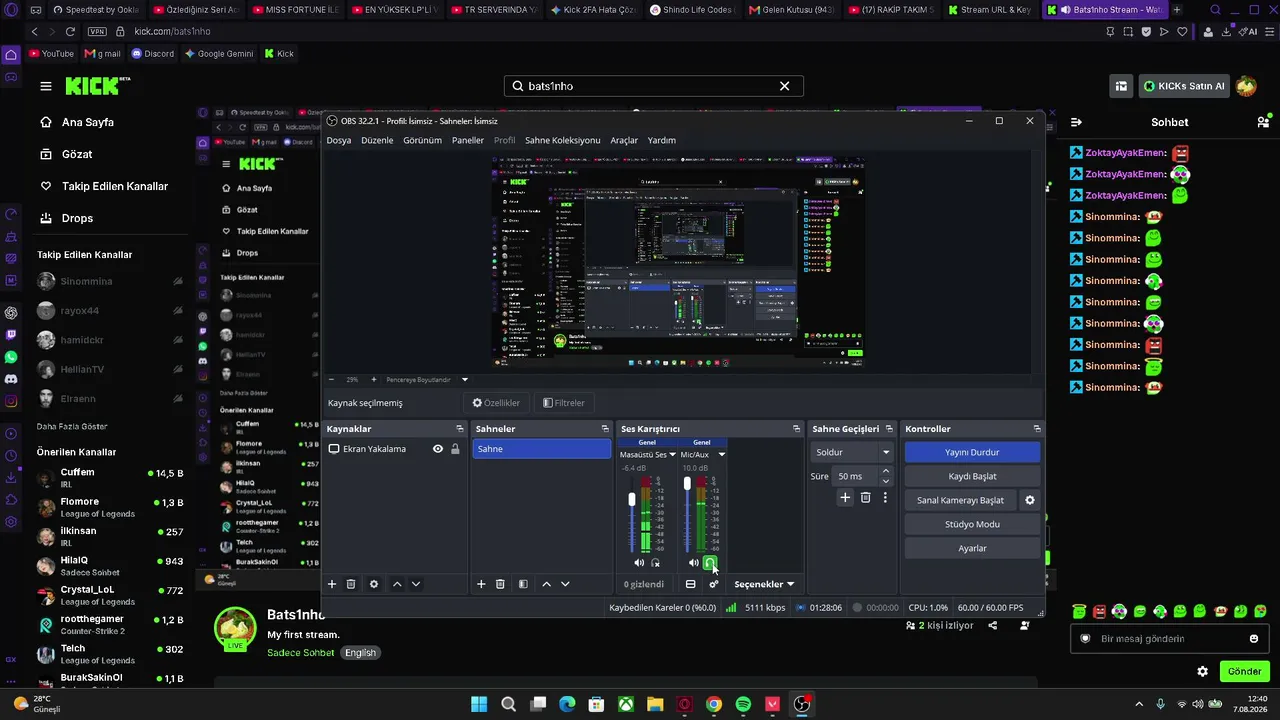Toggle Mic/Aux headphone monitoring
1280x720 pixels.
710,563
